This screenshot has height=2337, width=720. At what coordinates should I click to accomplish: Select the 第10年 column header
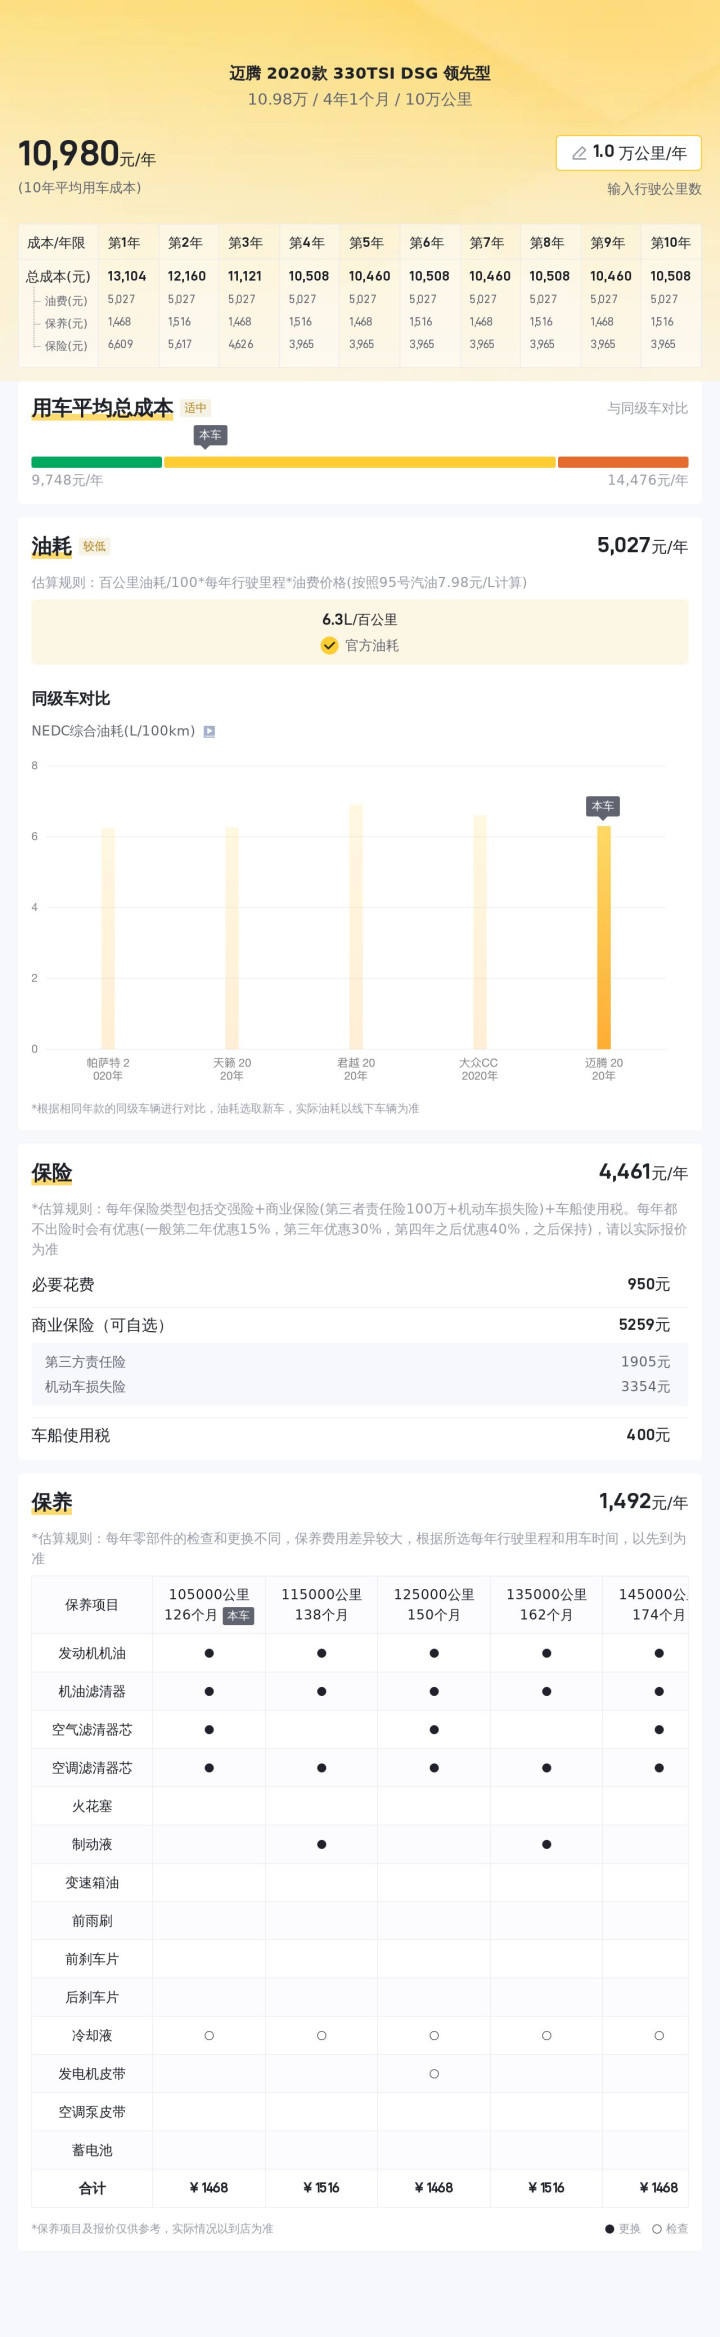(670, 243)
